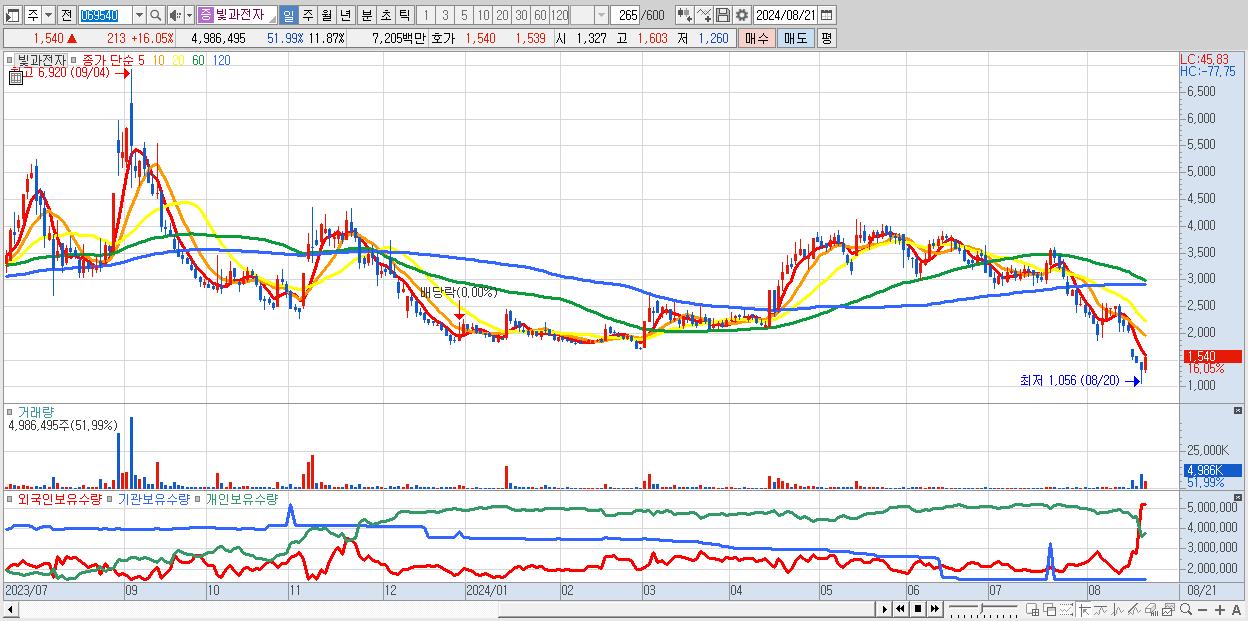Select interval 10 in the number row
Screen dimensions: 1248x621
(483, 15)
